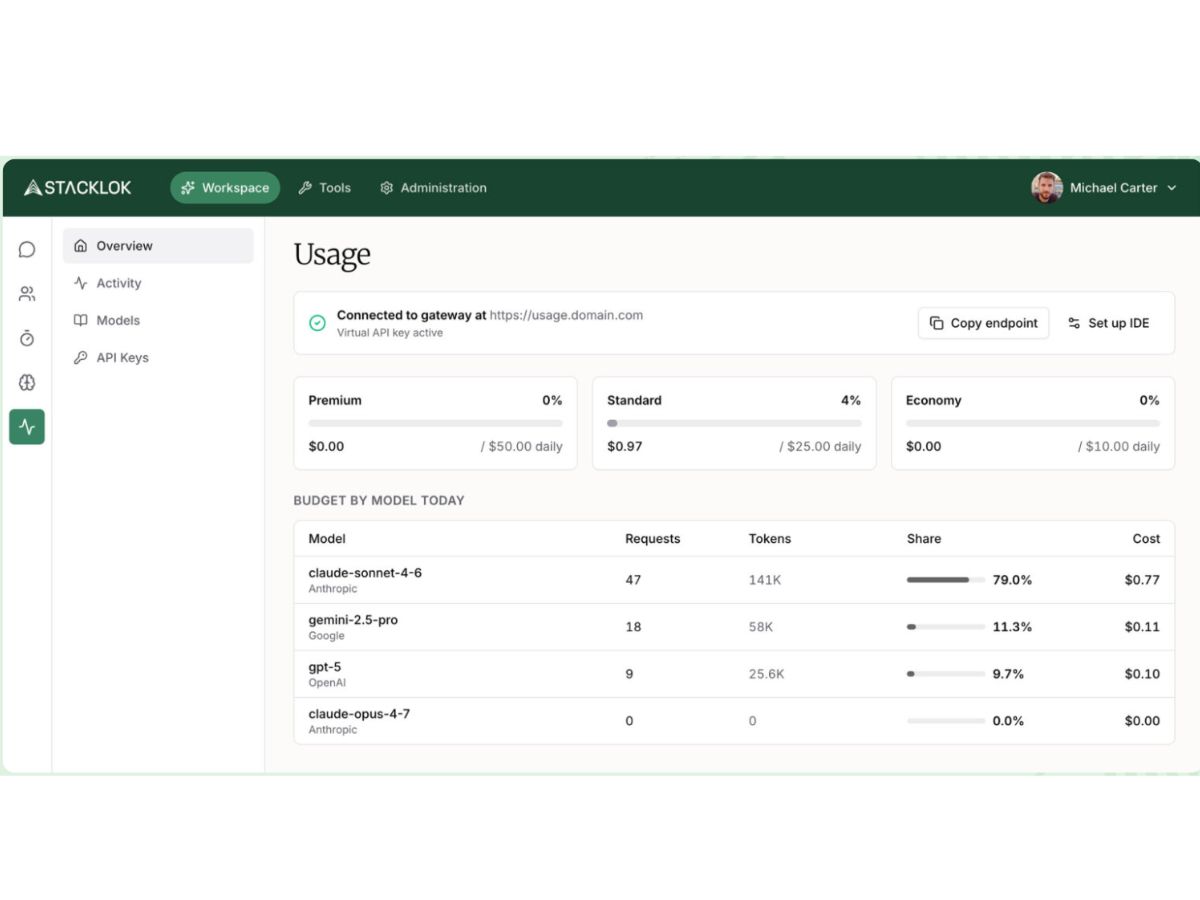Click the BUDGET BY MODEL TODAY heading

coord(379,500)
